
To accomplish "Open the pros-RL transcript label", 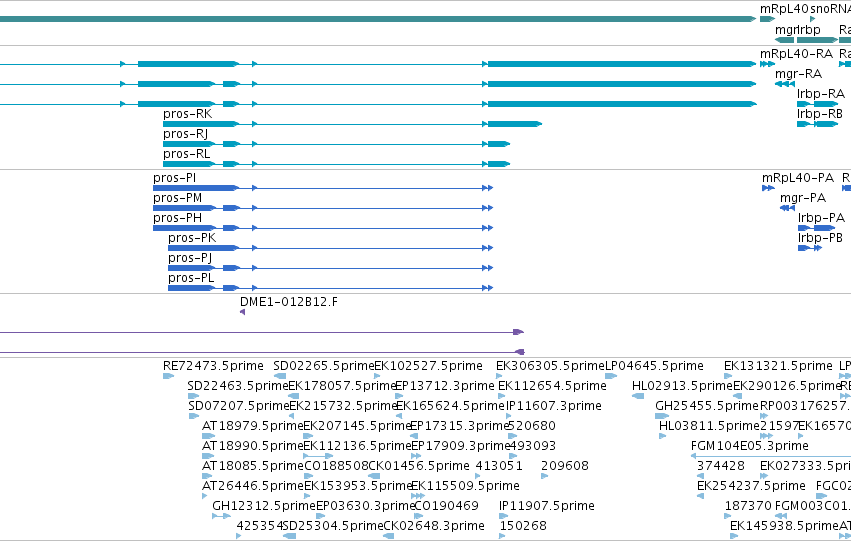I will coord(187,154).
